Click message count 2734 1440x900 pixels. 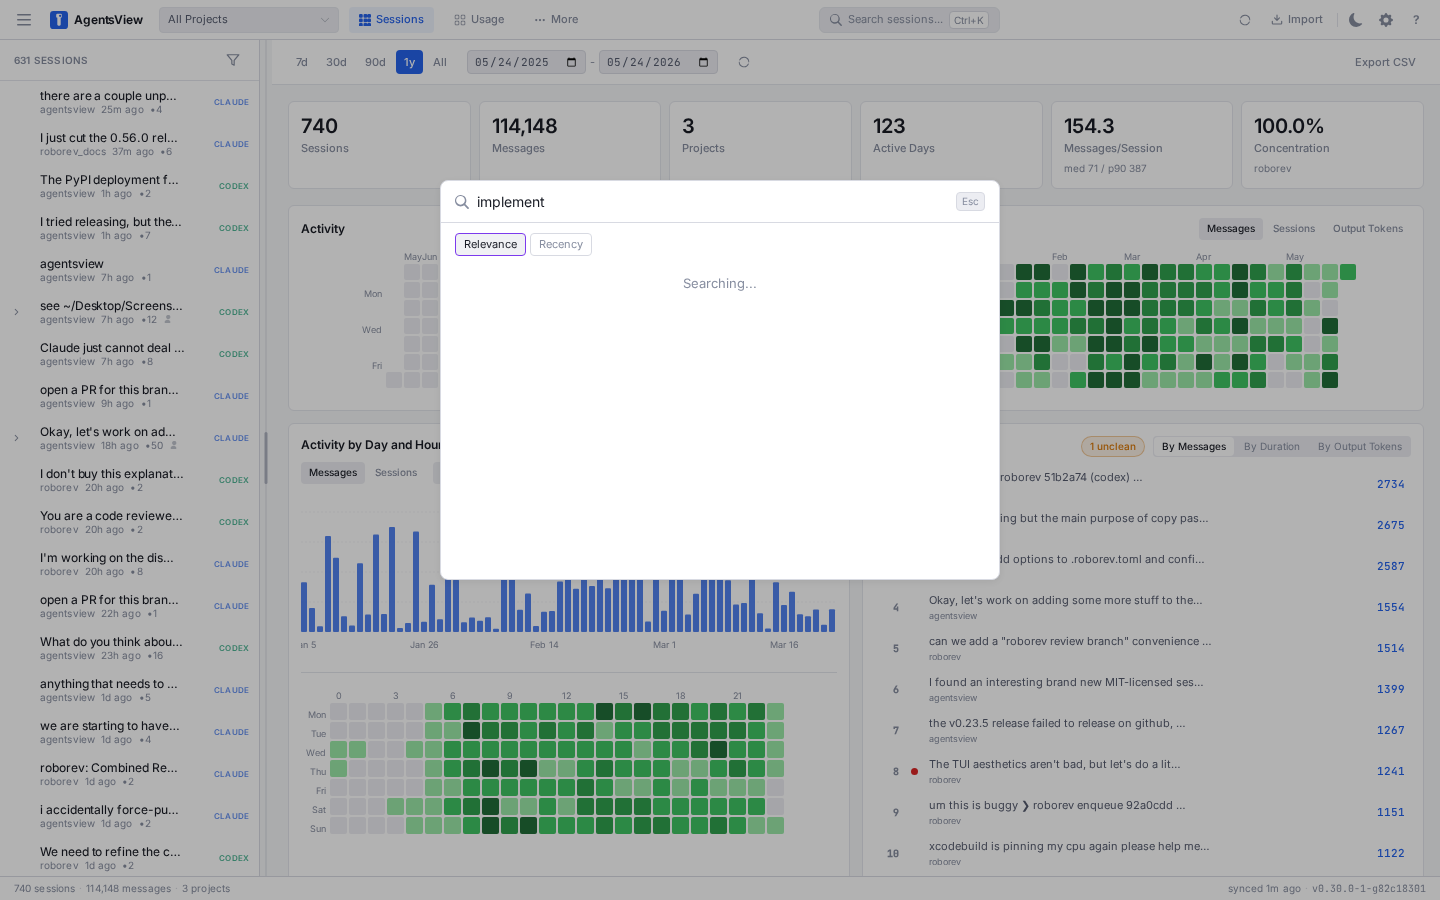(x=1390, y=484)
